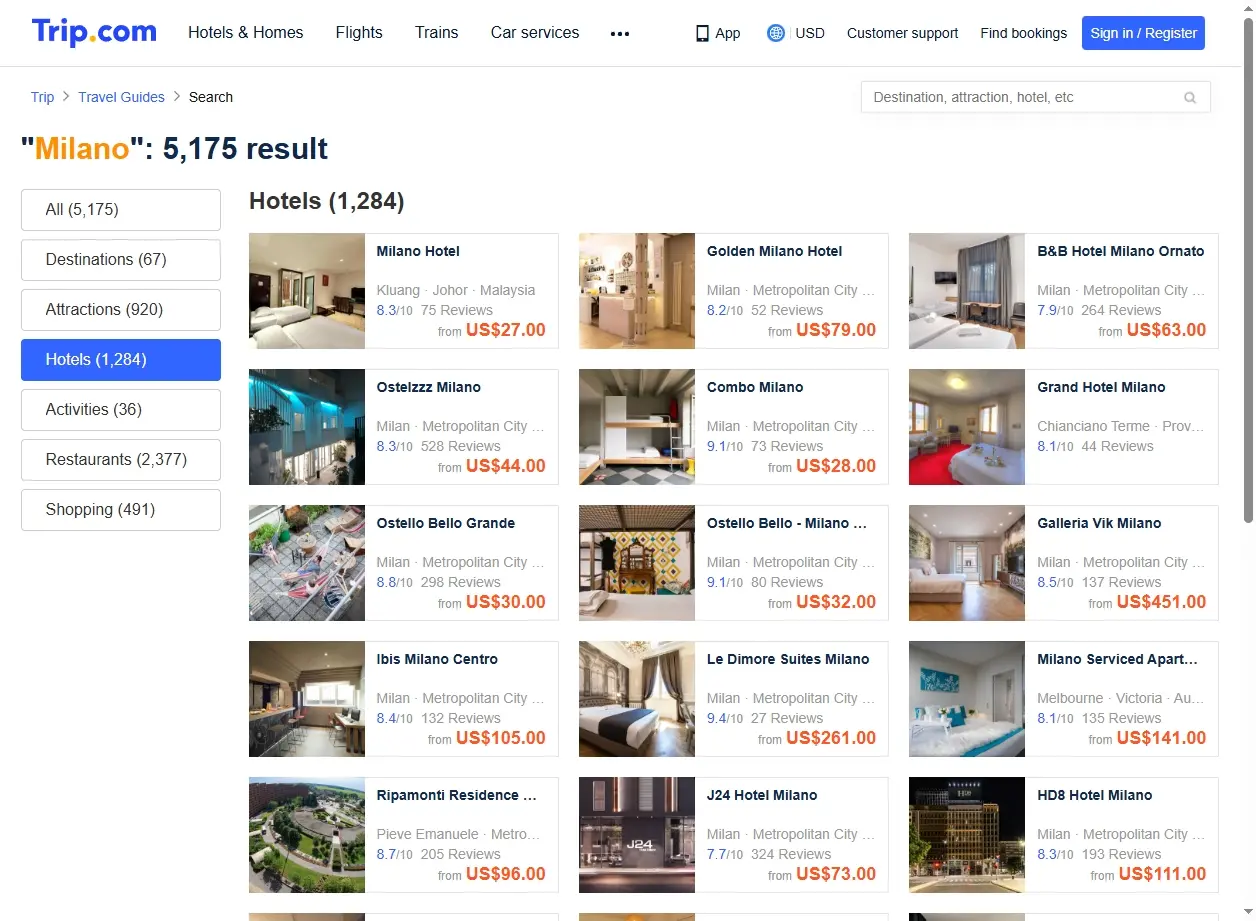
Task: Click Sign in / Register button
Action: click(1143, 33)
